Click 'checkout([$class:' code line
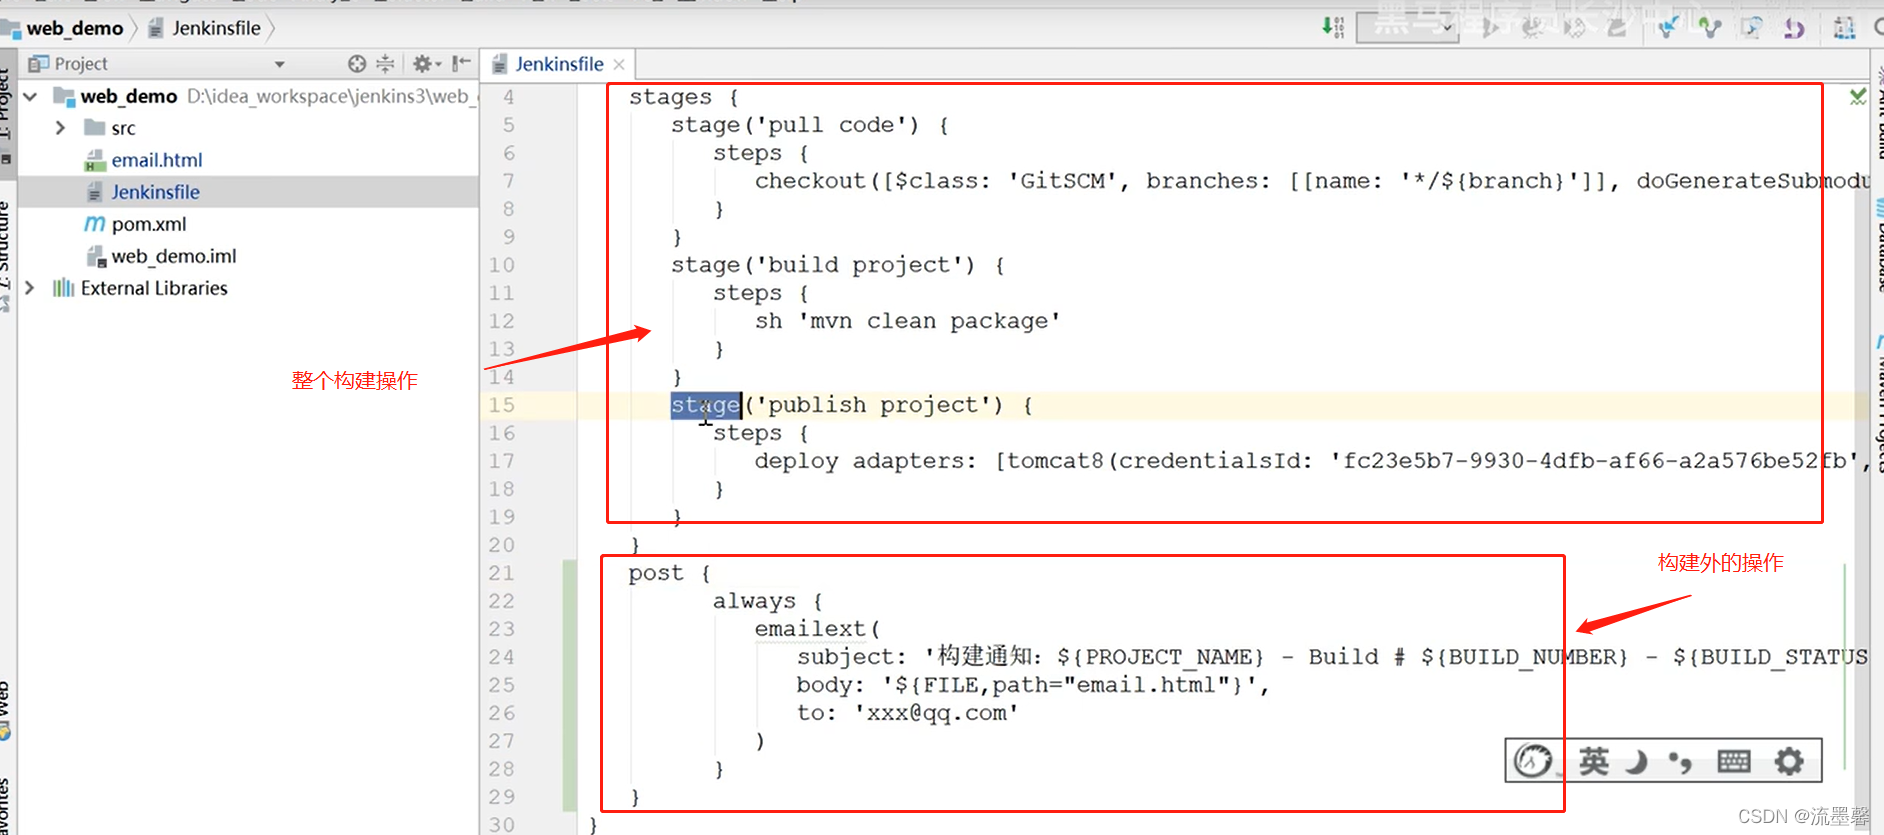Image resolution: width=1884 pixels, height=835 pixels. click(x=1312, y=181)
